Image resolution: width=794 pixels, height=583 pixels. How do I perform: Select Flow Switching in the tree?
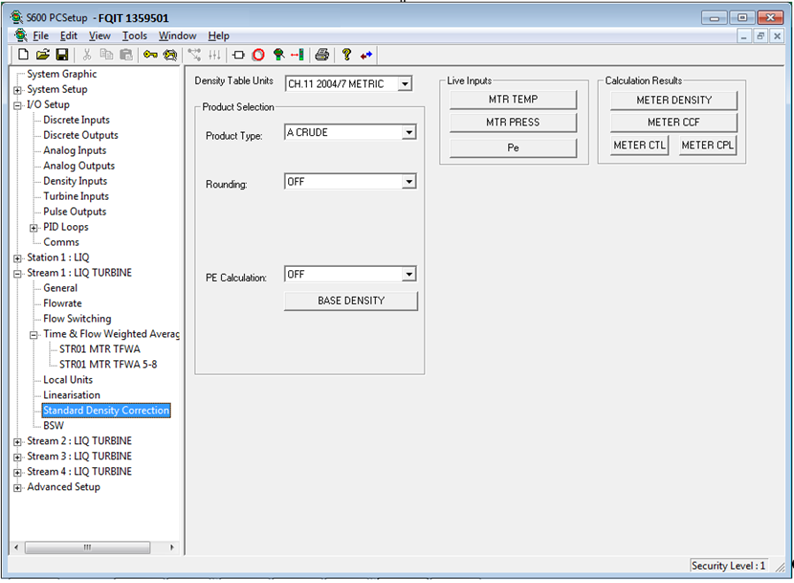click(x=77, y=319)
